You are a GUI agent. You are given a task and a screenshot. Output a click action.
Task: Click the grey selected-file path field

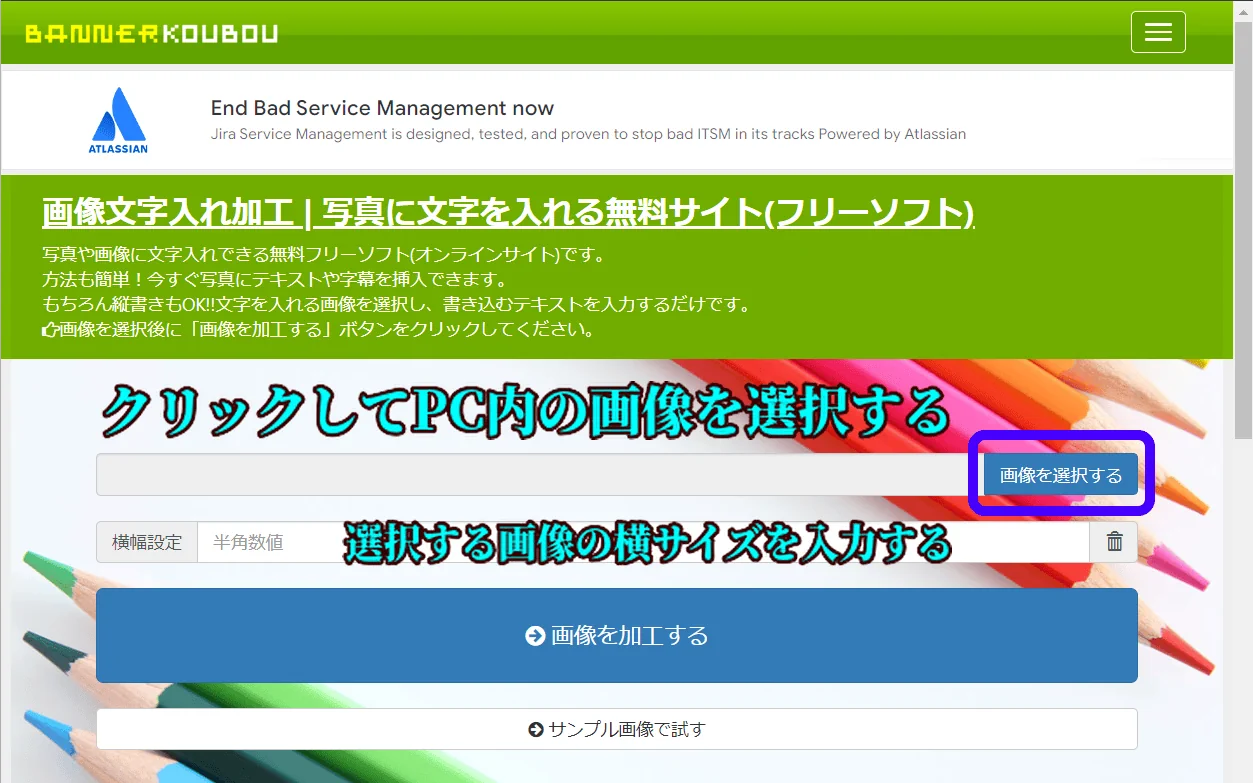click(x=540, y=475)
